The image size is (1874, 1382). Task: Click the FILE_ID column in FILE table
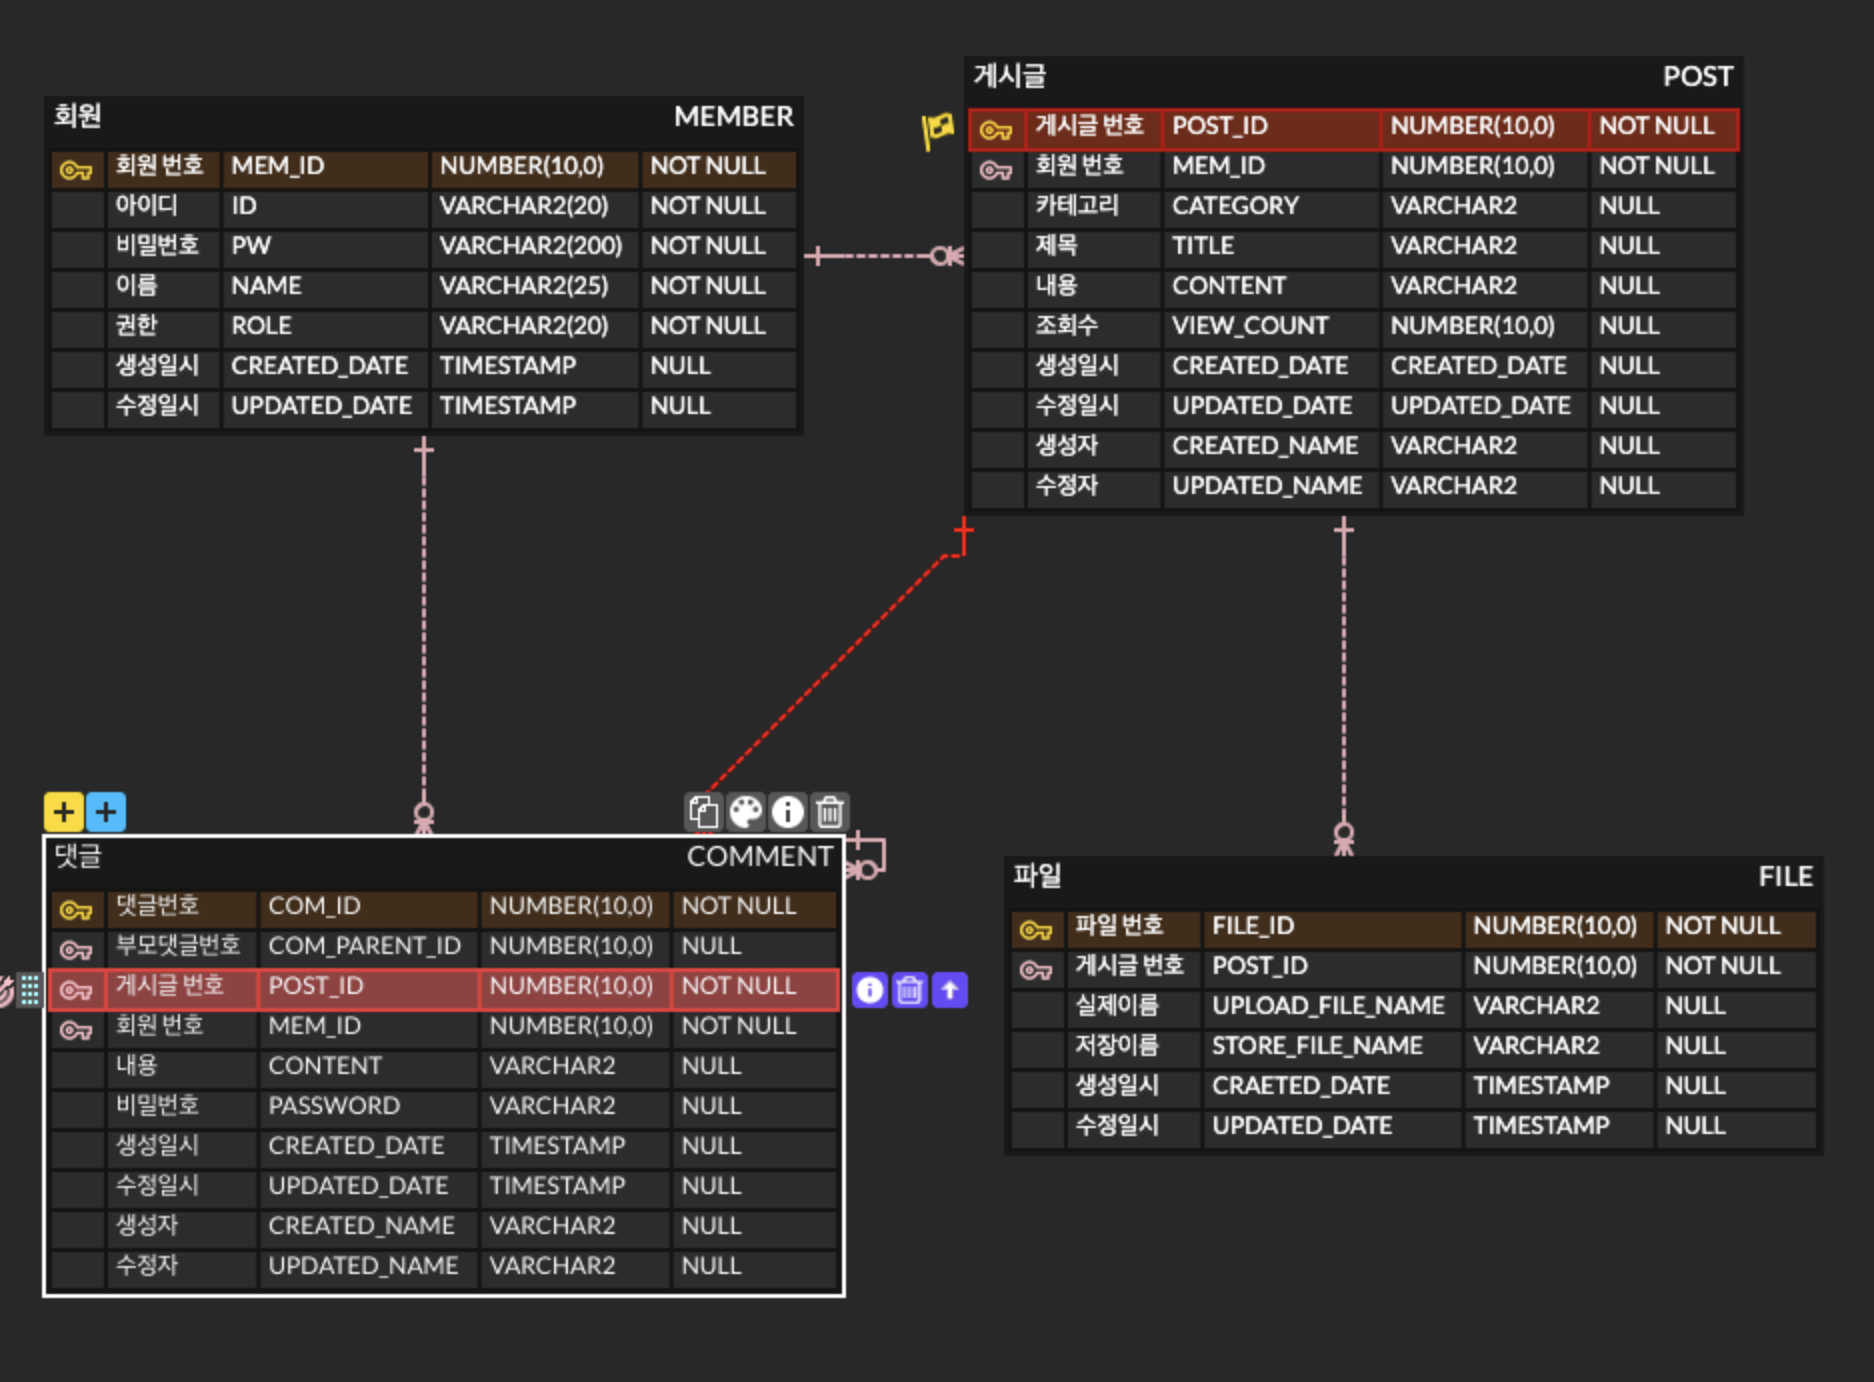tap(1253, 926)
